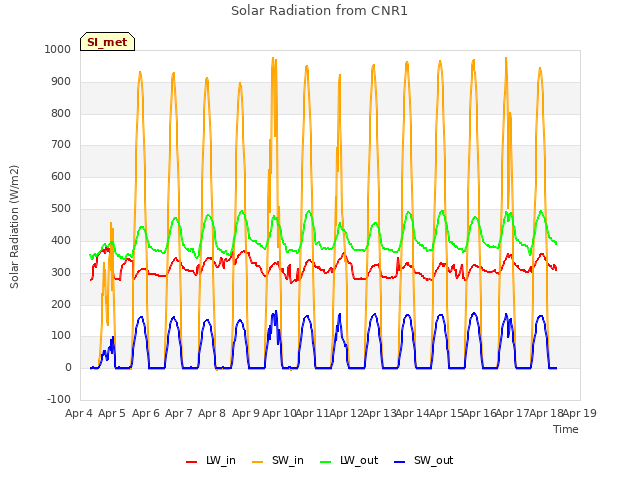Viewport: 640px width, 480px height.
Task: Click the 400 y-axis tick label
Action: click(x=61, y=240)
